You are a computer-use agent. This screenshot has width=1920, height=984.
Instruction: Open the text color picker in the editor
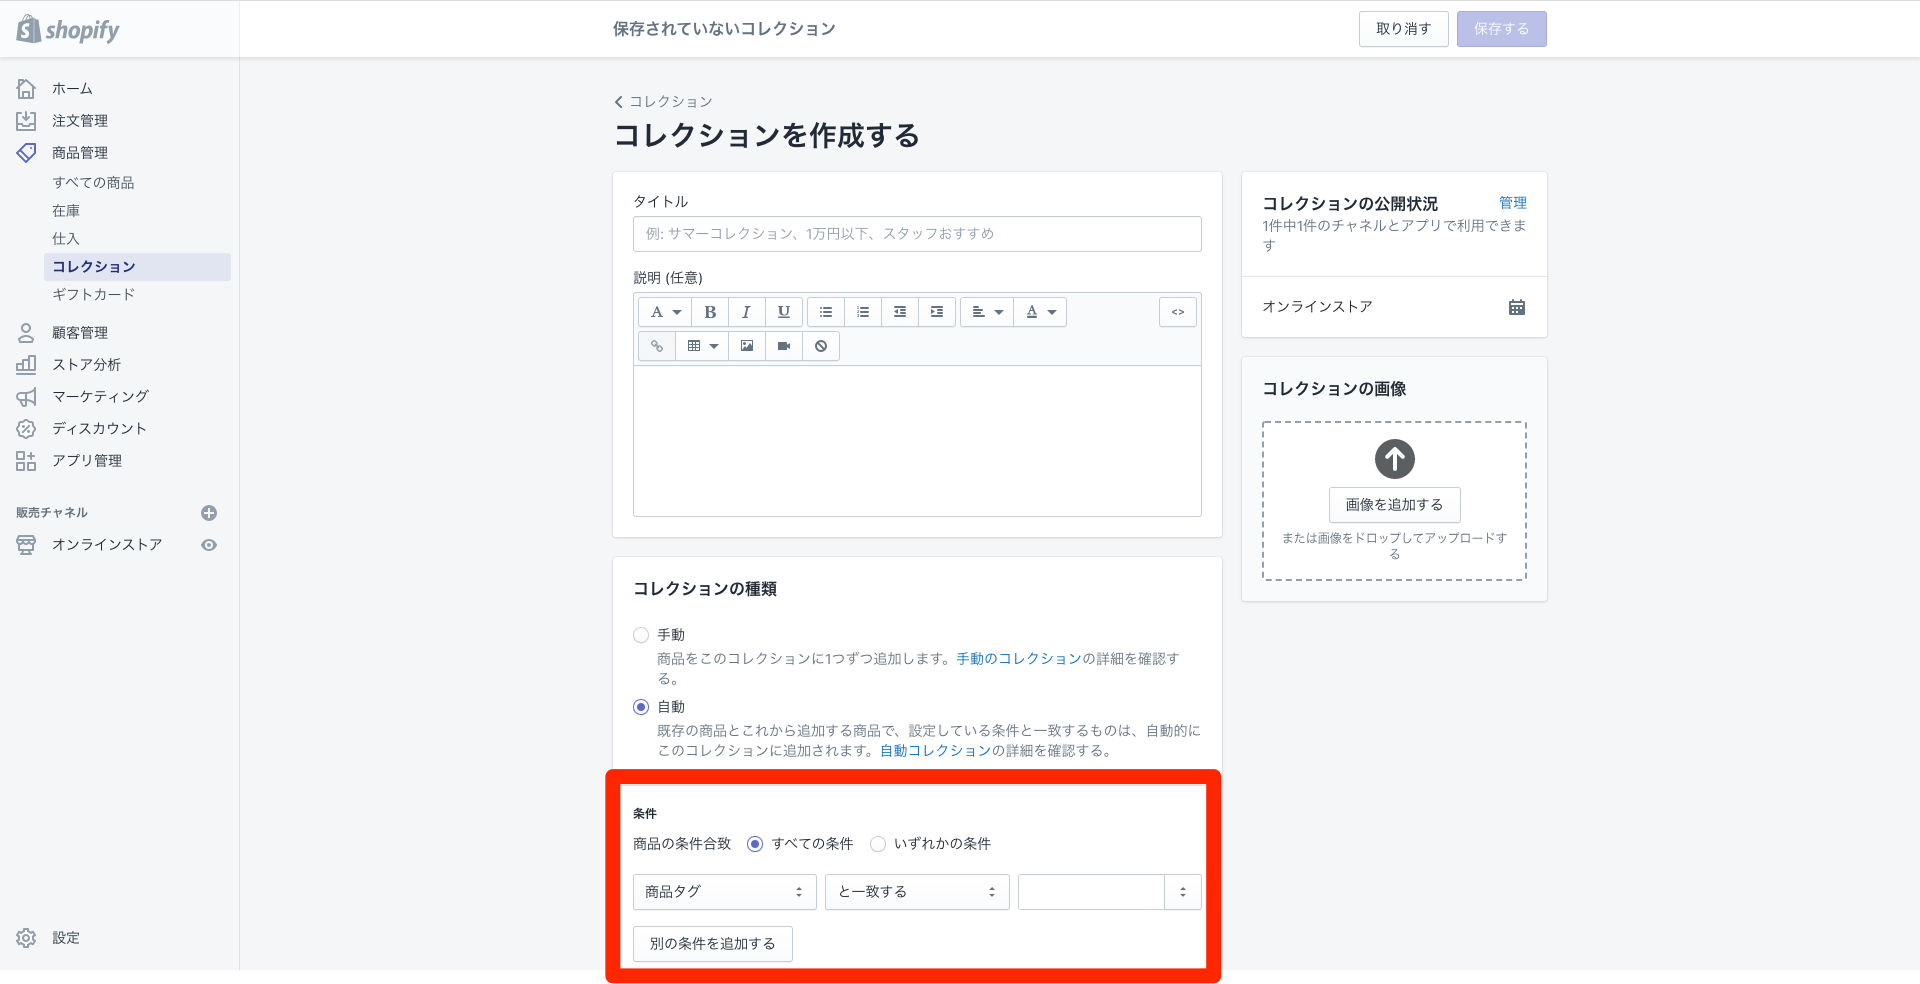click(1040, 311)
